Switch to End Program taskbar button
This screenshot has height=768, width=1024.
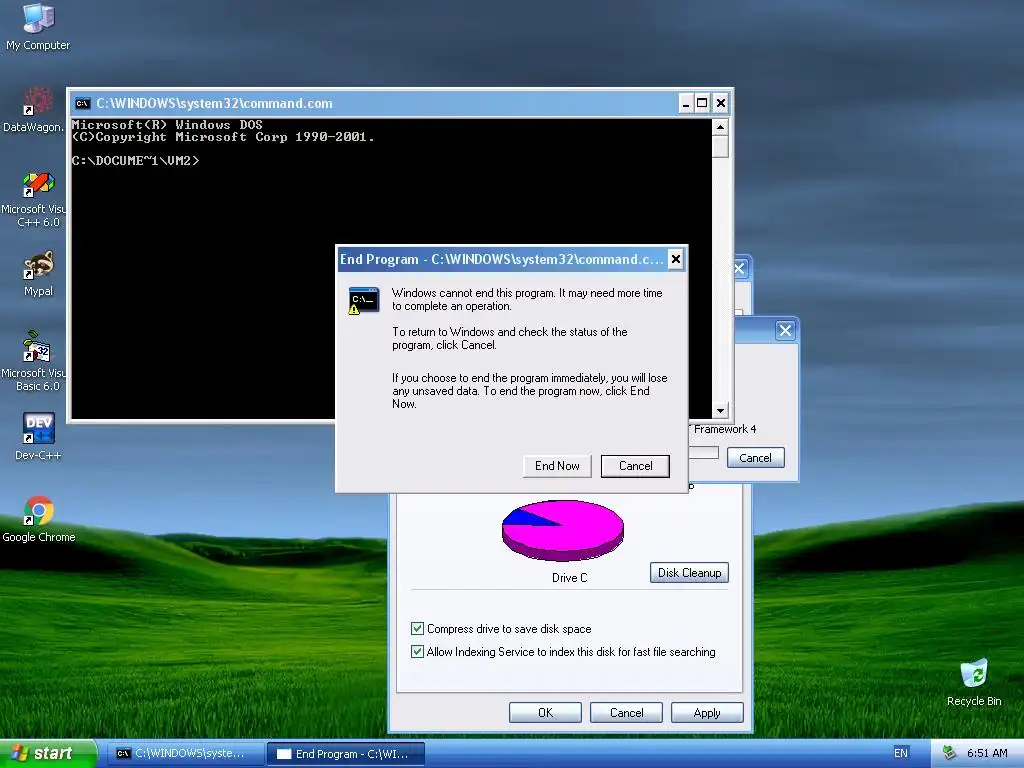pyautogui.click(x=345, y=754)
